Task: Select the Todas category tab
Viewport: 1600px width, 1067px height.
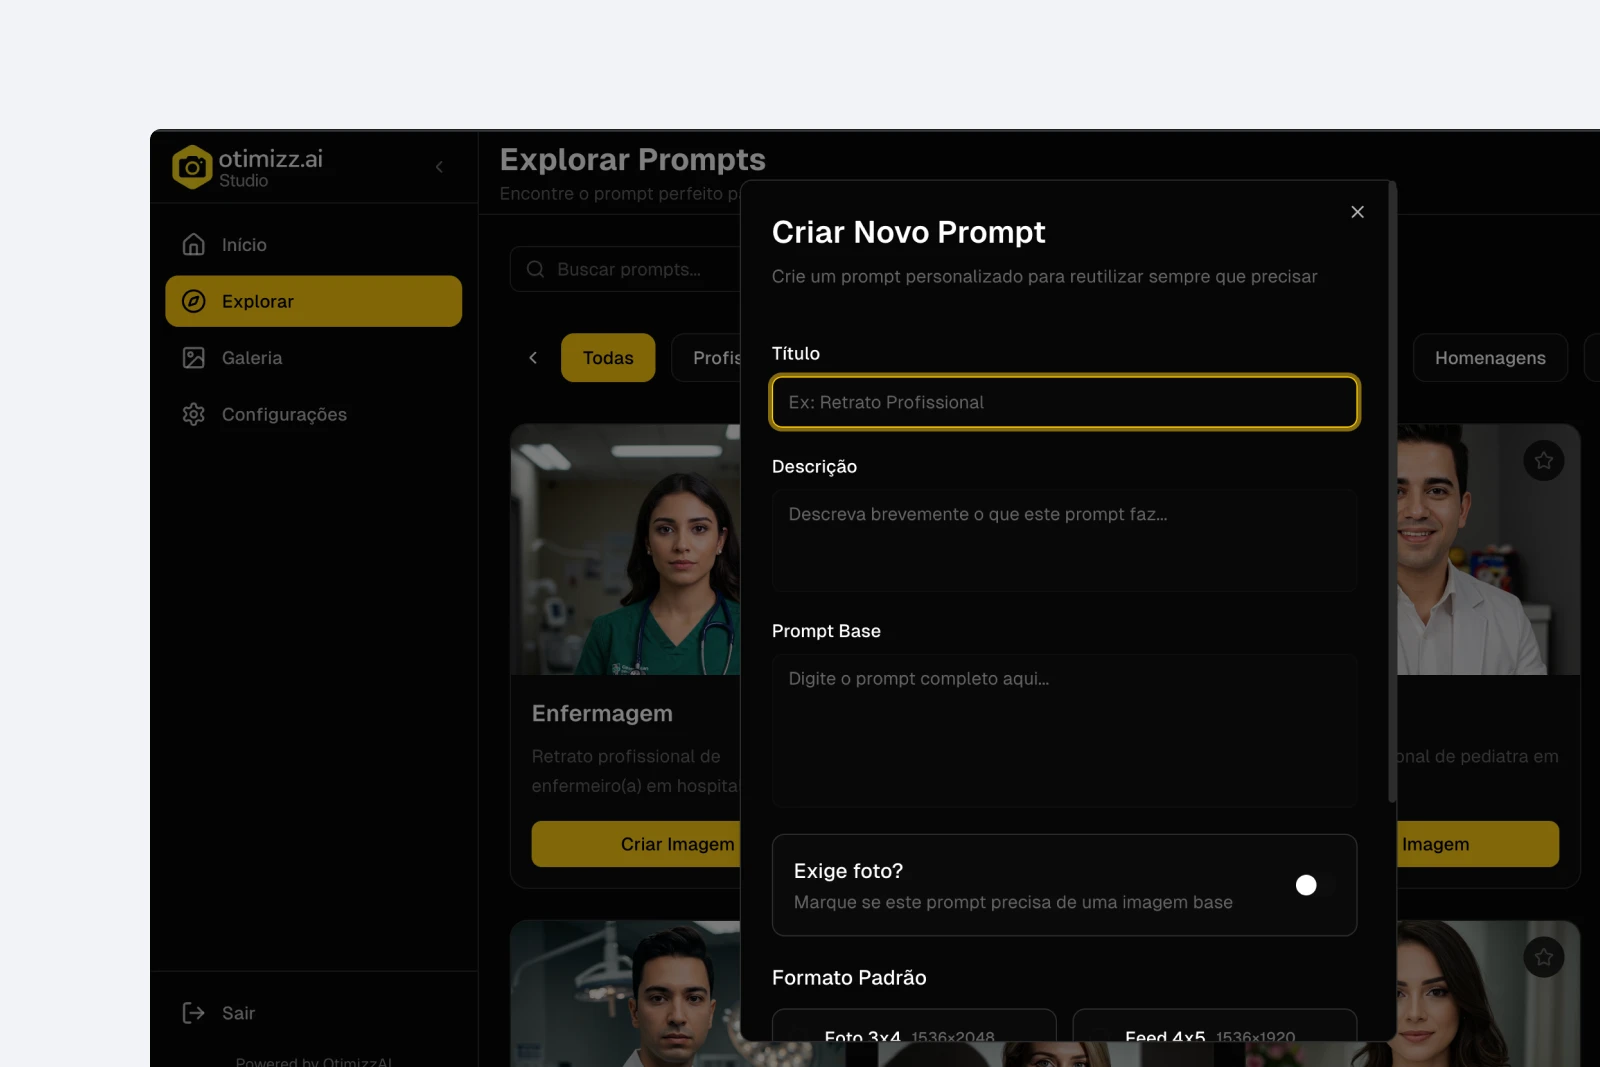Action: [608, 357]
